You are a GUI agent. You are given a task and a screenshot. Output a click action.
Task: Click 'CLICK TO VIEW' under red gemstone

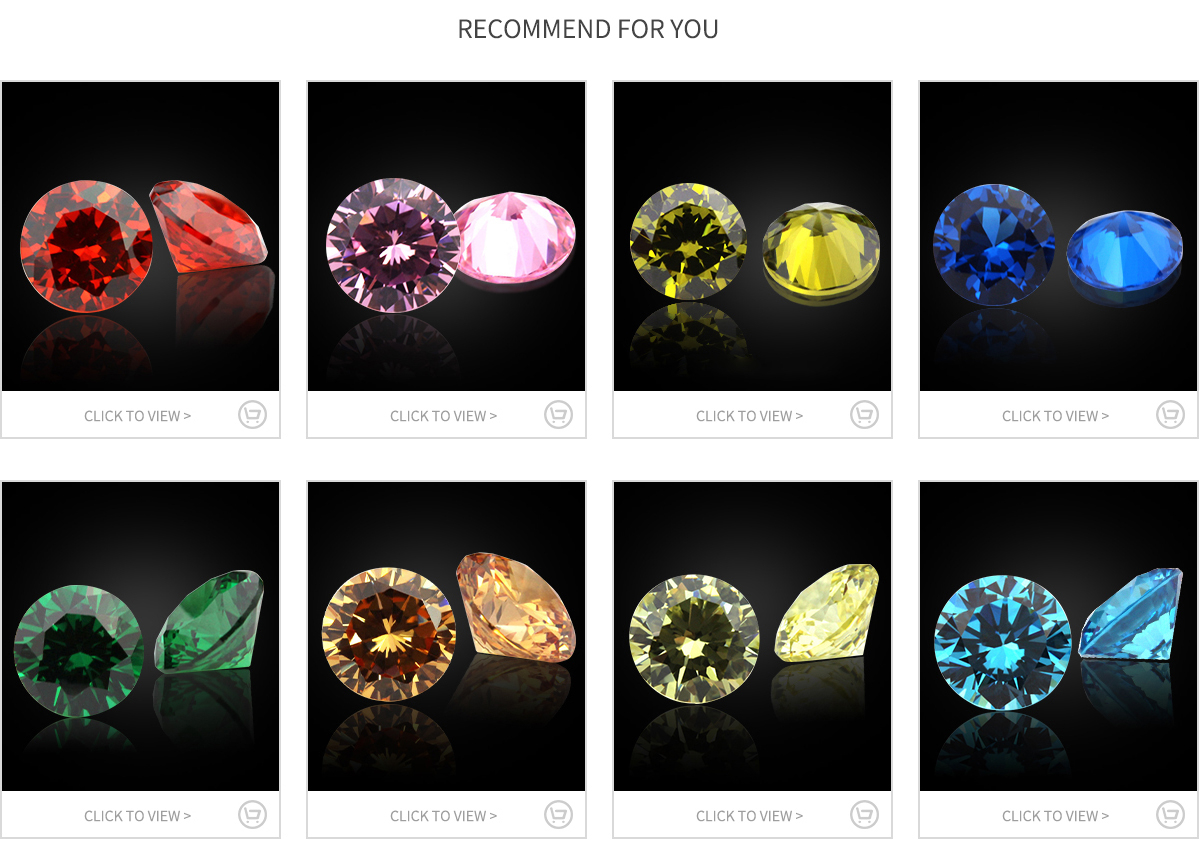tap(137, 416)
